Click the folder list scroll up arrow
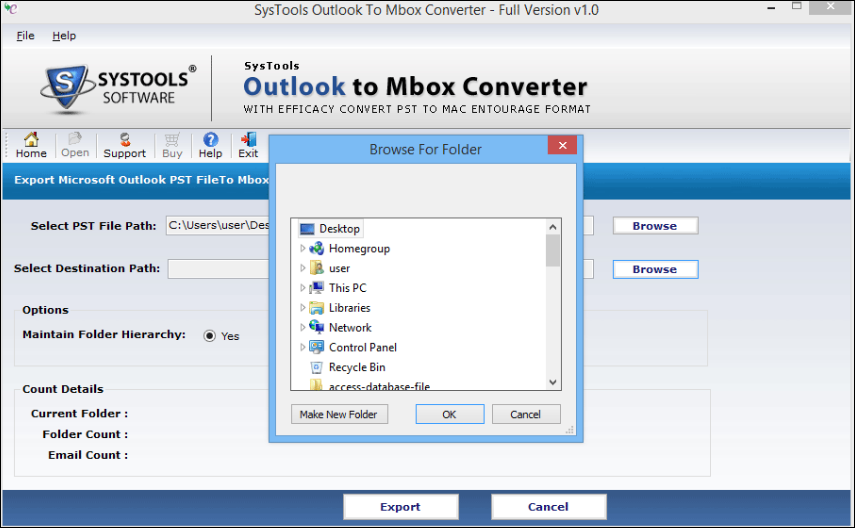 coord(553,227)
